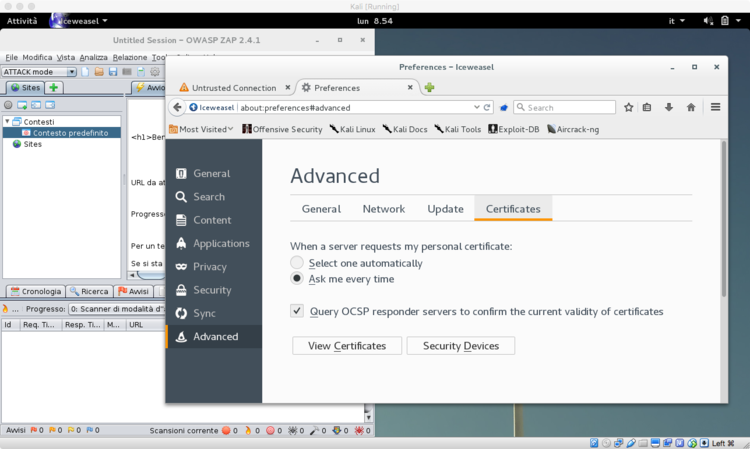The height and width of the screenshot is (449, 750).
Task: Open a new tab with plus icon
Action: [x=429, y=87]
